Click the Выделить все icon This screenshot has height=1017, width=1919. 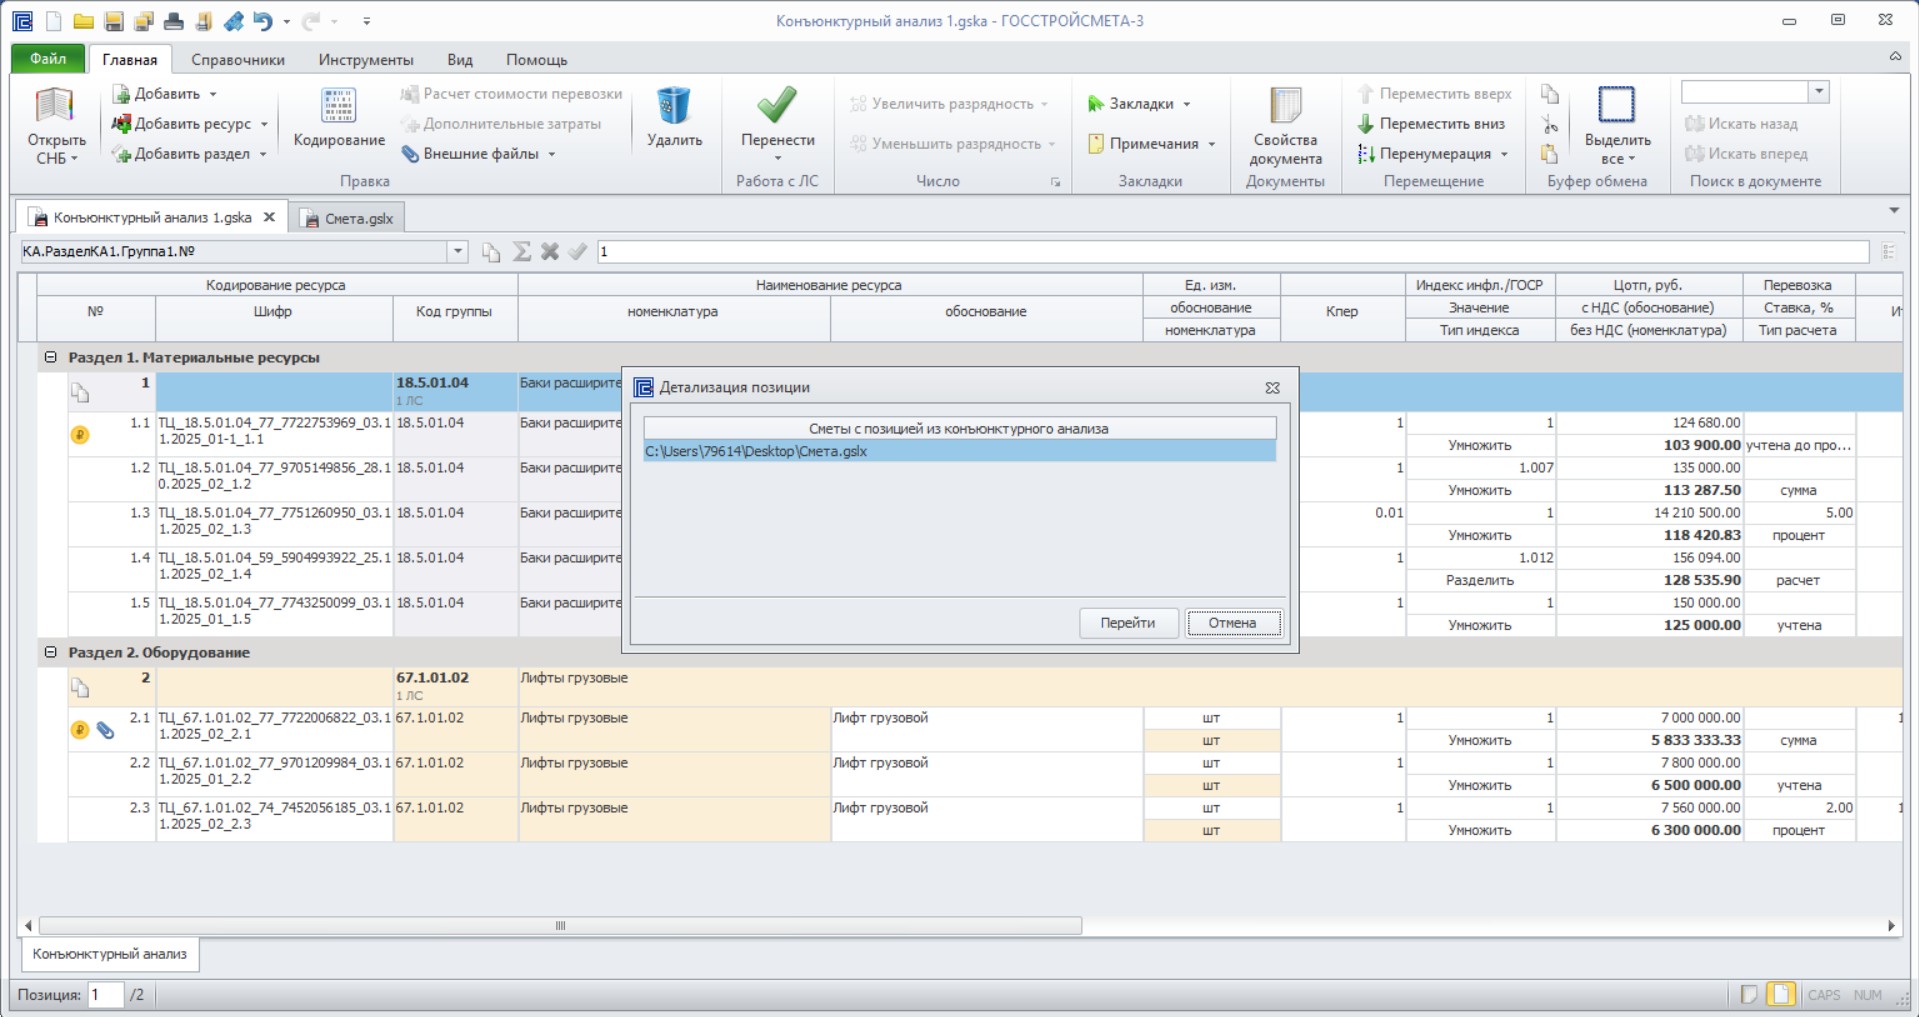1616,105
